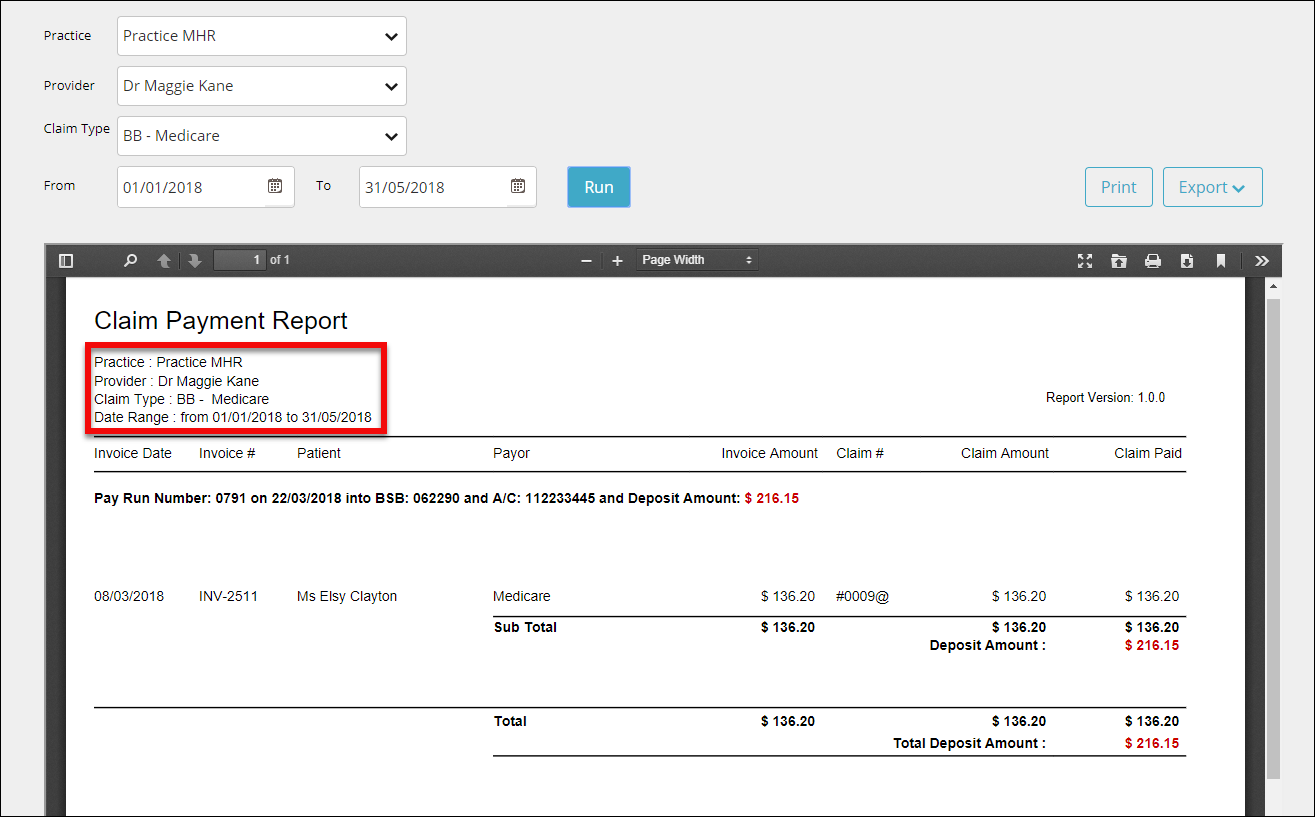
Task: Switch to presentation mode fullscreen icon
Action: pos(1085,261)
